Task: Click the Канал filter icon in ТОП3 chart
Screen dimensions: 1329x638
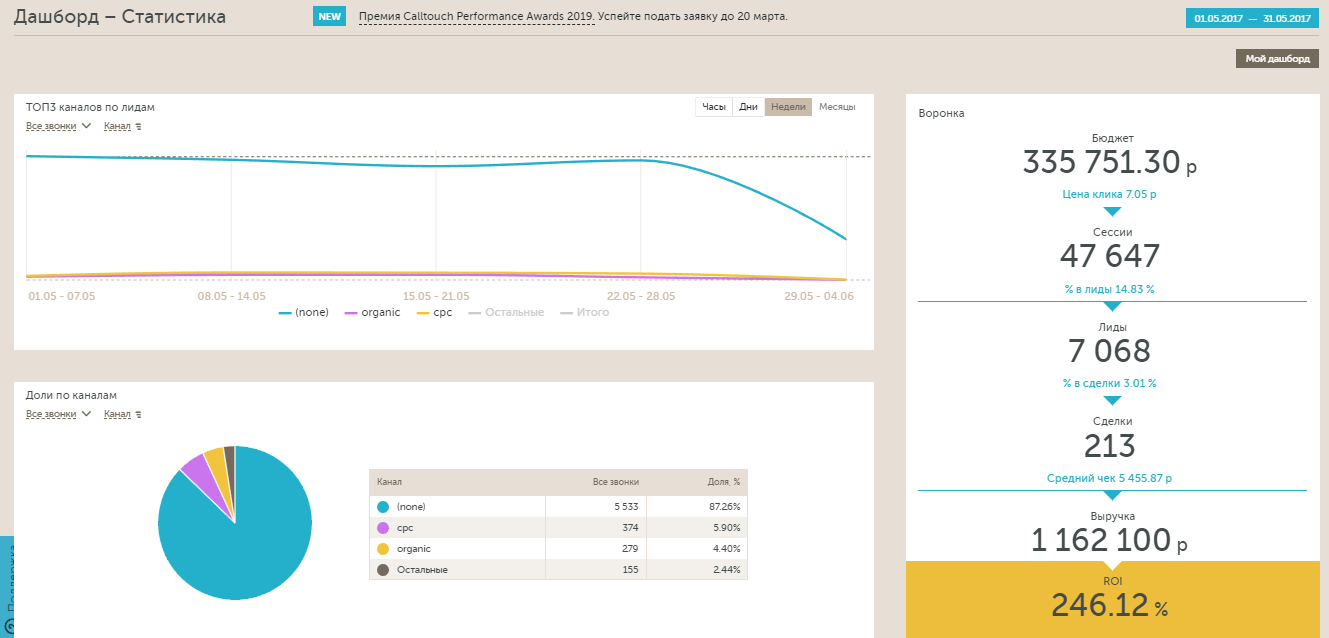Action: tap(138, 127)
